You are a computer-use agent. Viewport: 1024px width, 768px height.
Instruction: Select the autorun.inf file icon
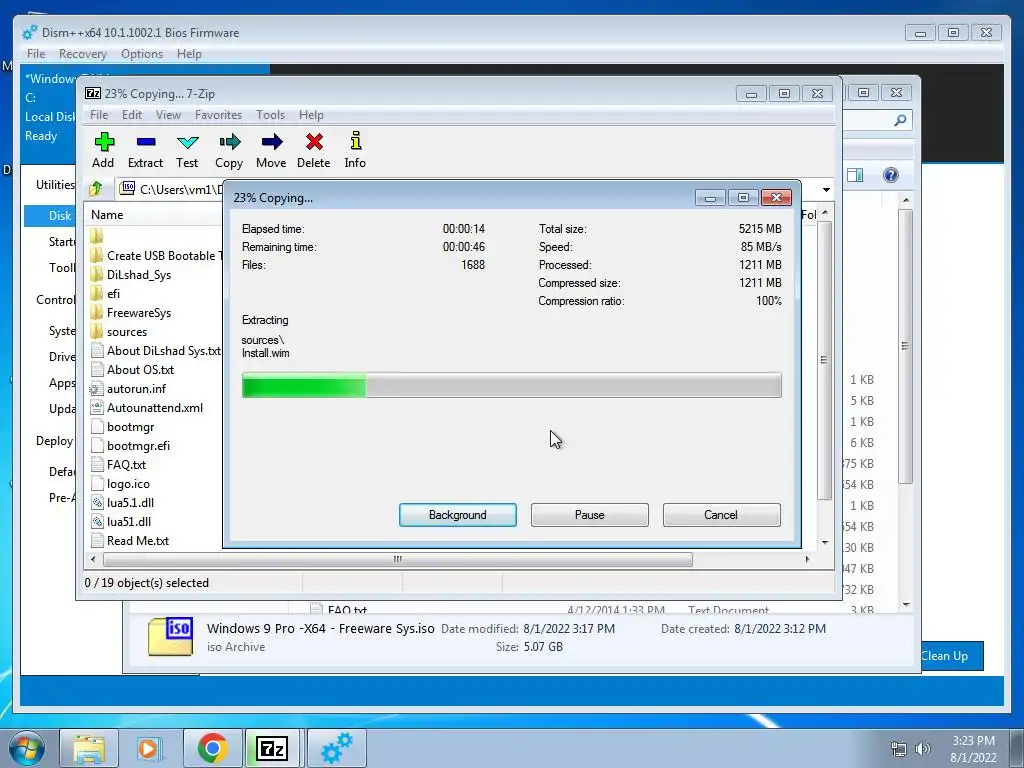point(97,389)
